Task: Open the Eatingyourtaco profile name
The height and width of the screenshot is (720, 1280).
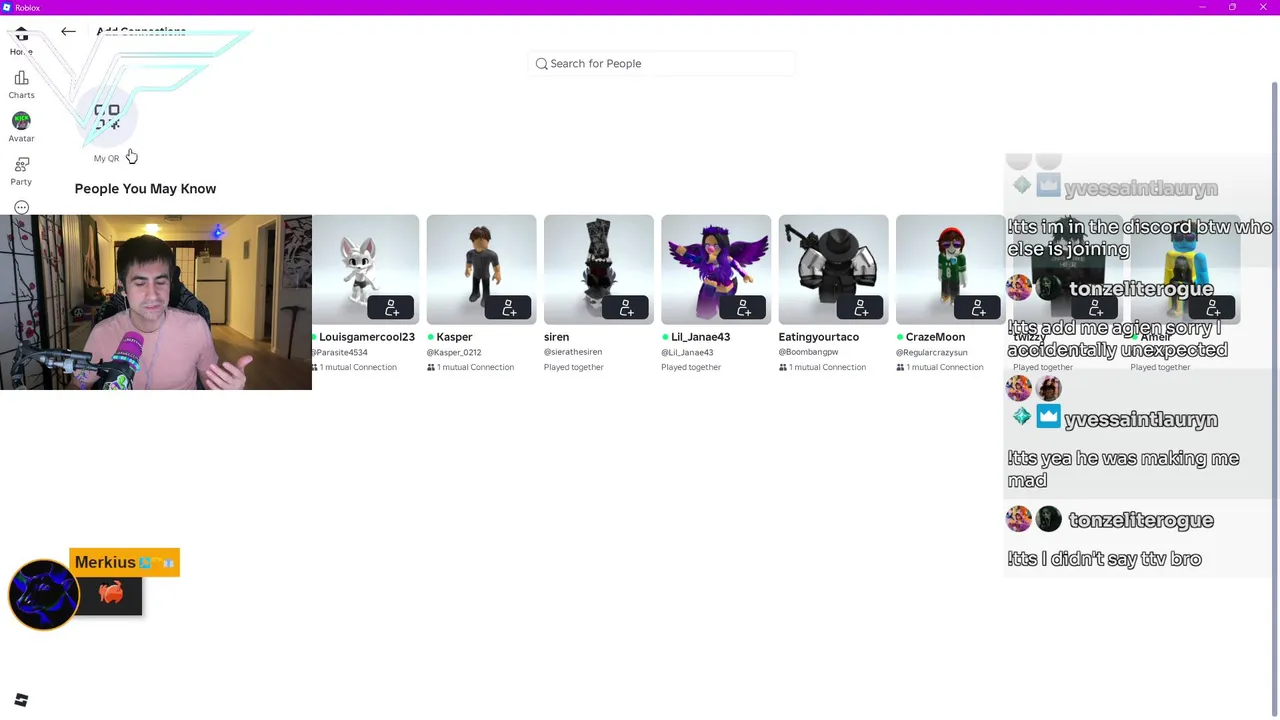Action: pyautogui.click(x=818, y=337)
